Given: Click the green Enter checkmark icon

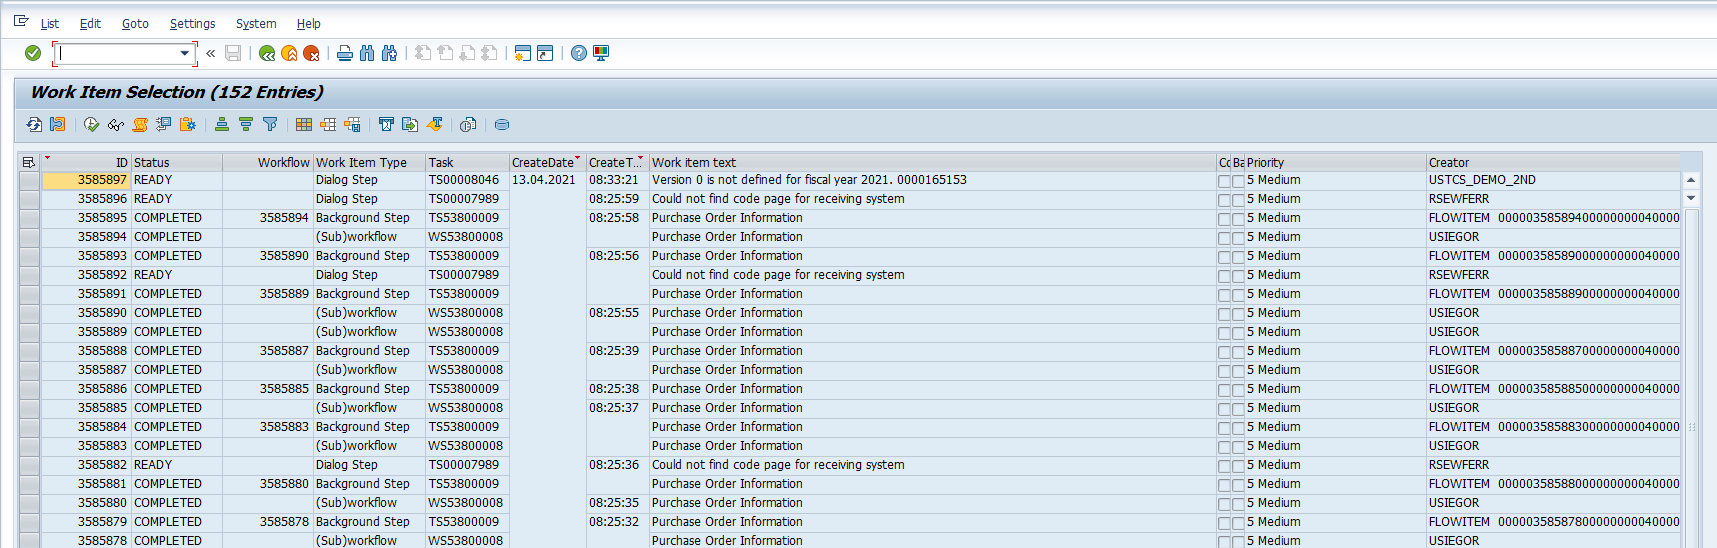Looking at the screenshot, I should pyautogui.click(x=33, y=53).
